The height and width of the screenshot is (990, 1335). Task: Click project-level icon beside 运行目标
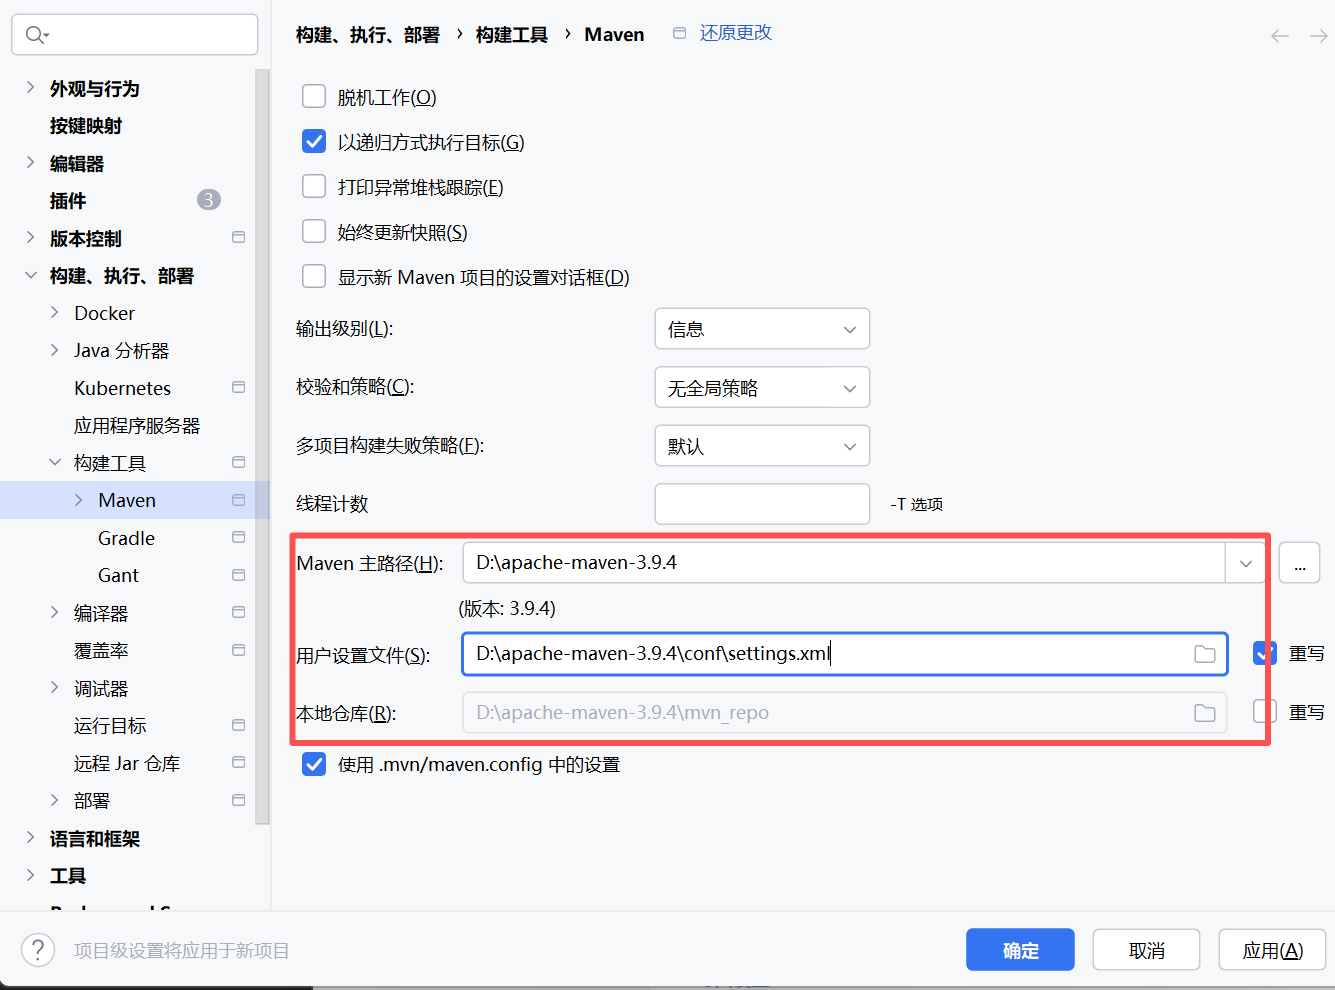(x=238, y=725)
